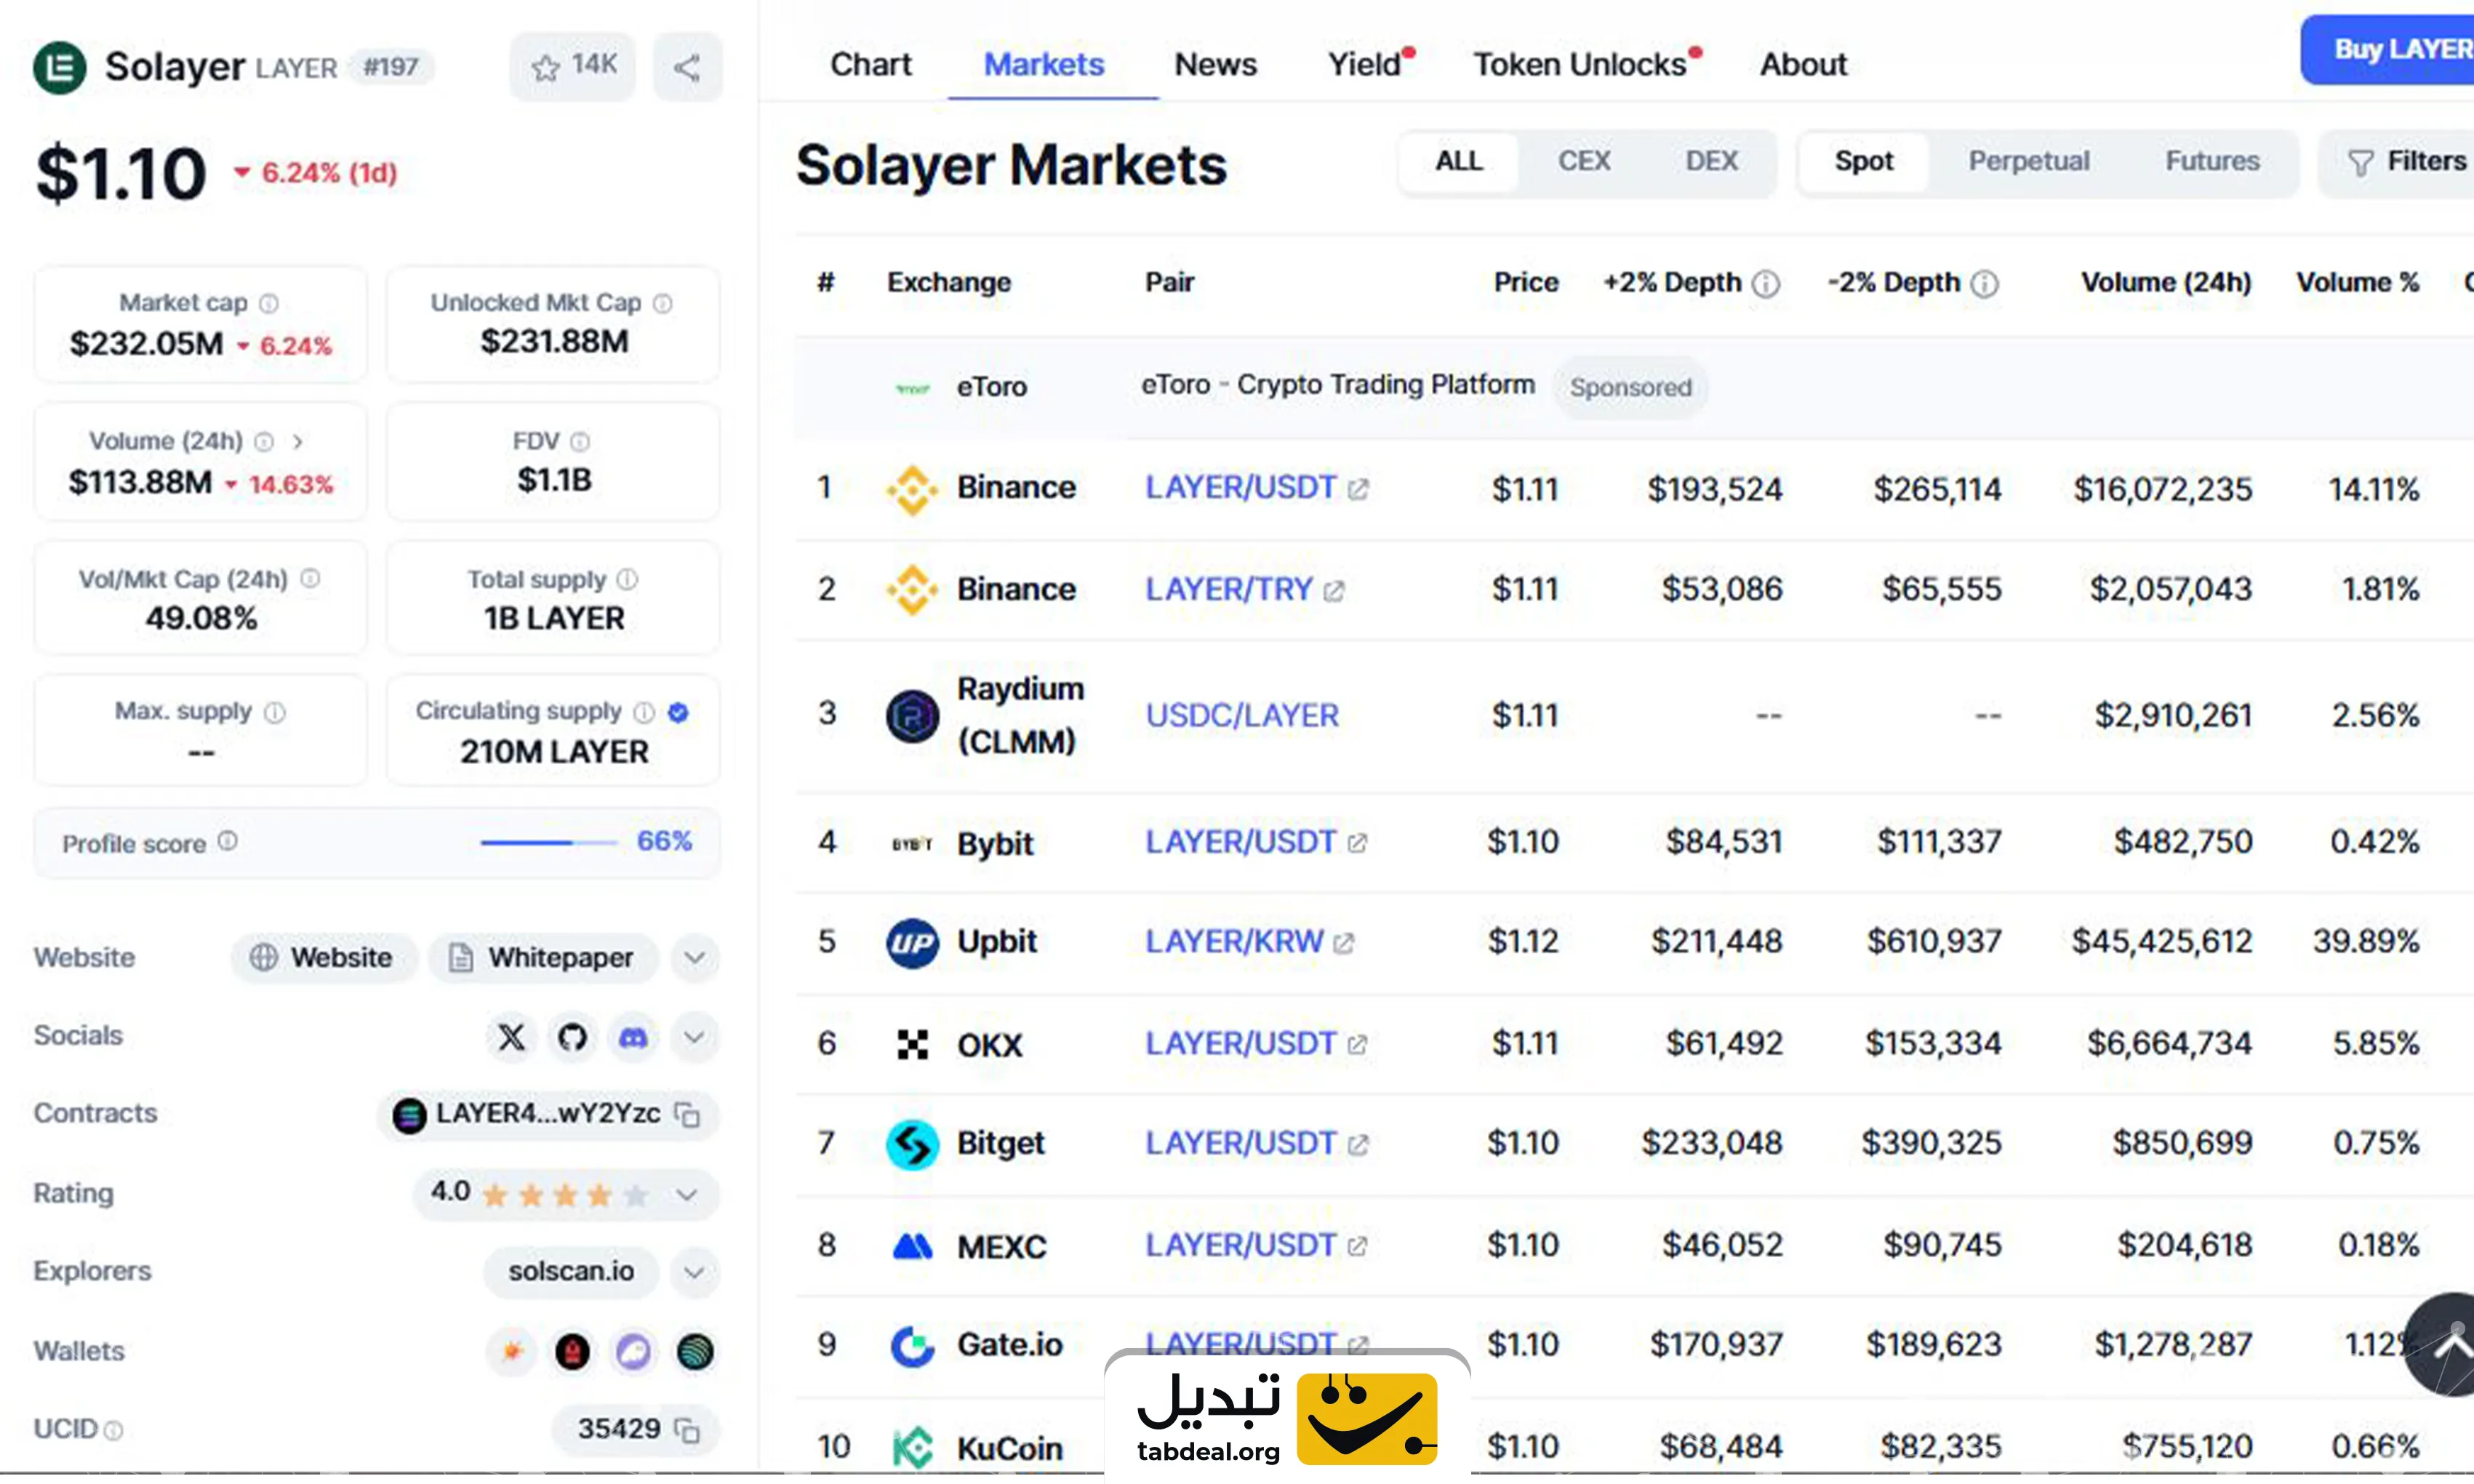Viewport: 2474px width, 1484px height.
Task: Click the Buy LAYER button
Action: (2390, 50)
